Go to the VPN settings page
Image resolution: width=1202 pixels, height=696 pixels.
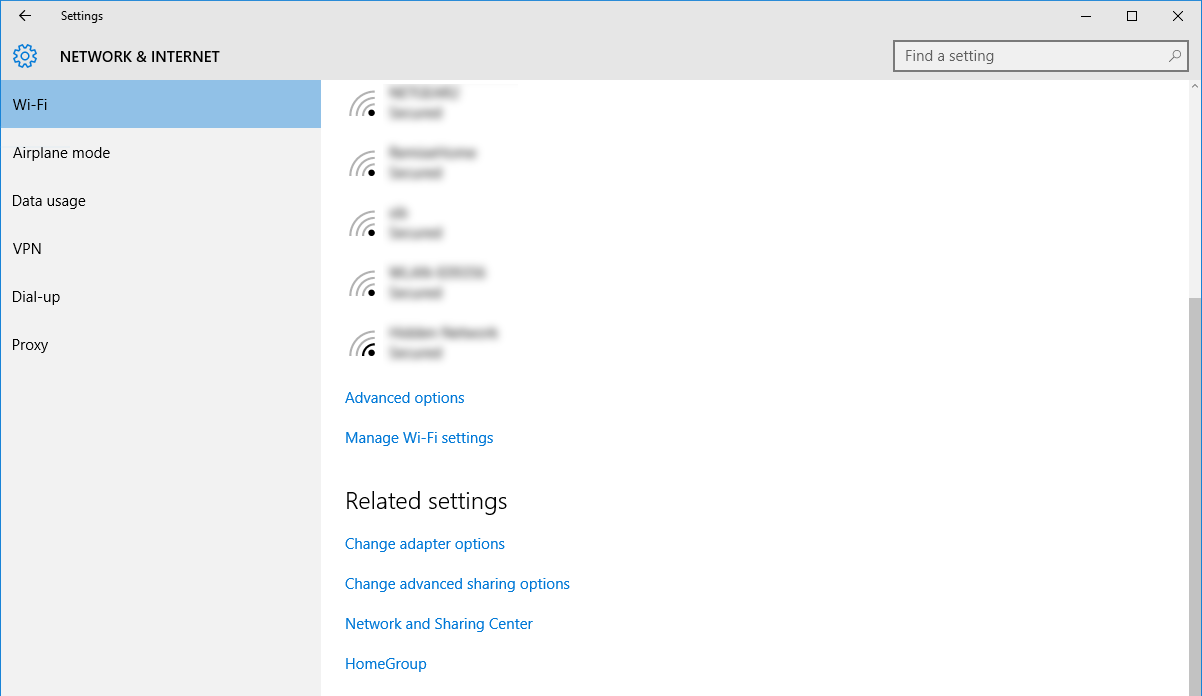(27, 249)
